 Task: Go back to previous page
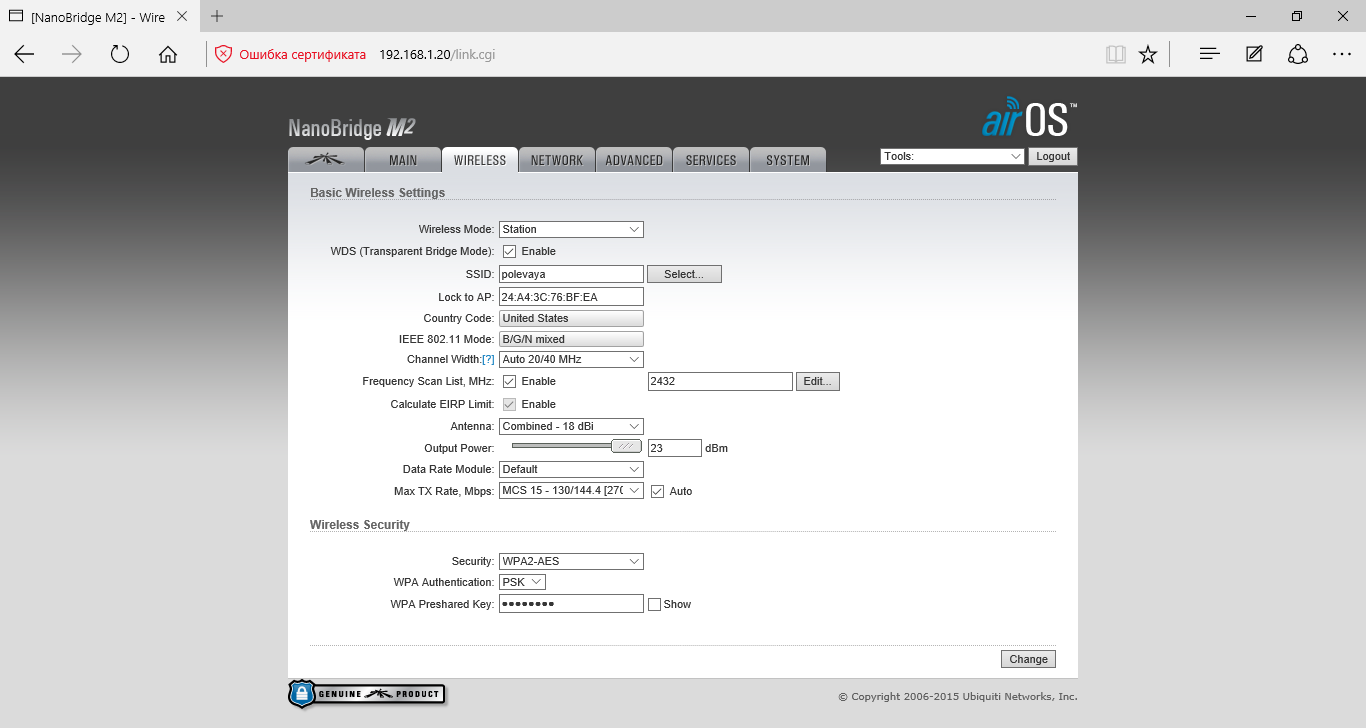24,54
